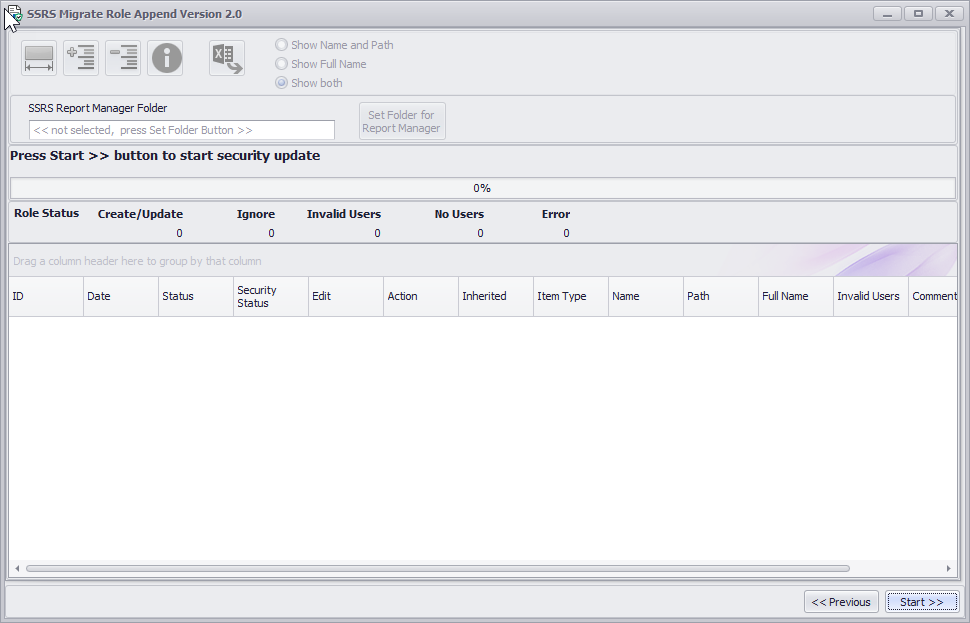Click the Role Status label
Viewport: 970px width, 623px height.
tap(46, 213)
